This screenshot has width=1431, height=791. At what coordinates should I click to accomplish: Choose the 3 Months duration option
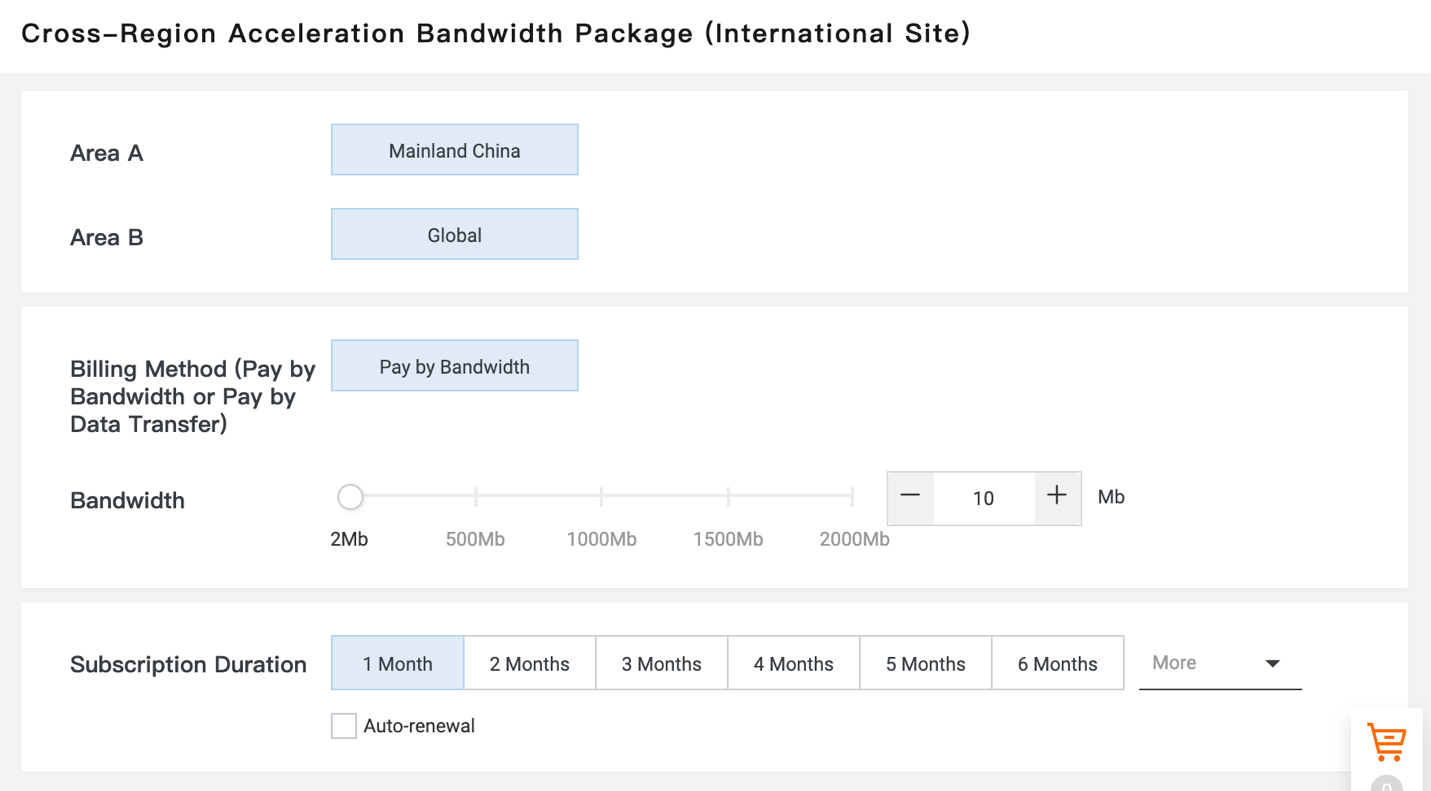click(661, 664)
